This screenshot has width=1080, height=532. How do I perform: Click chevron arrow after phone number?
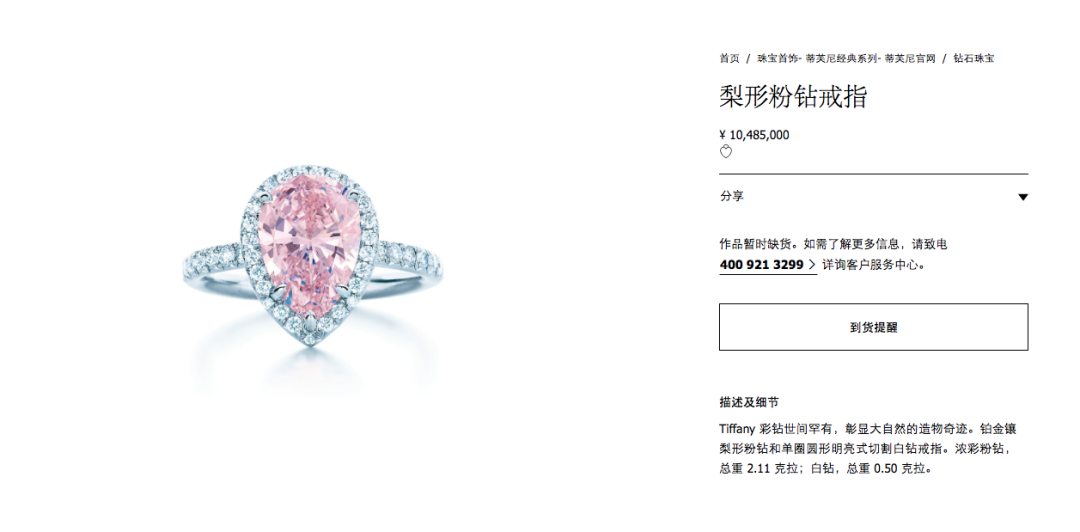click(x=812, y=265)
